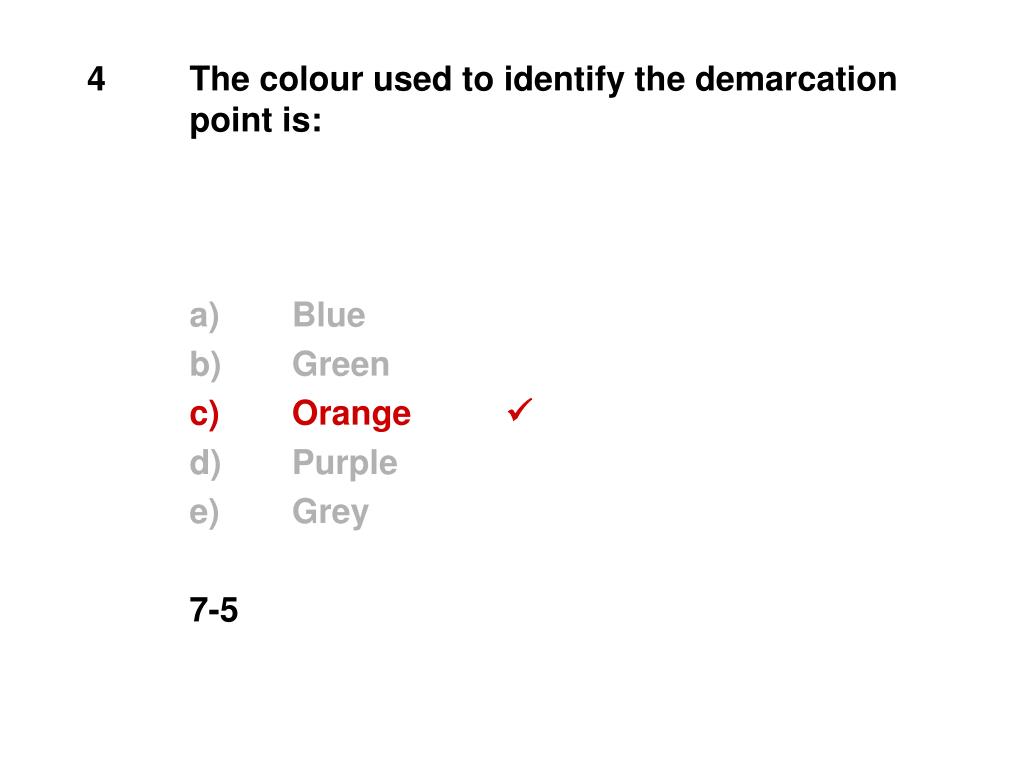Click the d) option letter
The height and width of the screenshot is (768, 1024).
(205, 464)
